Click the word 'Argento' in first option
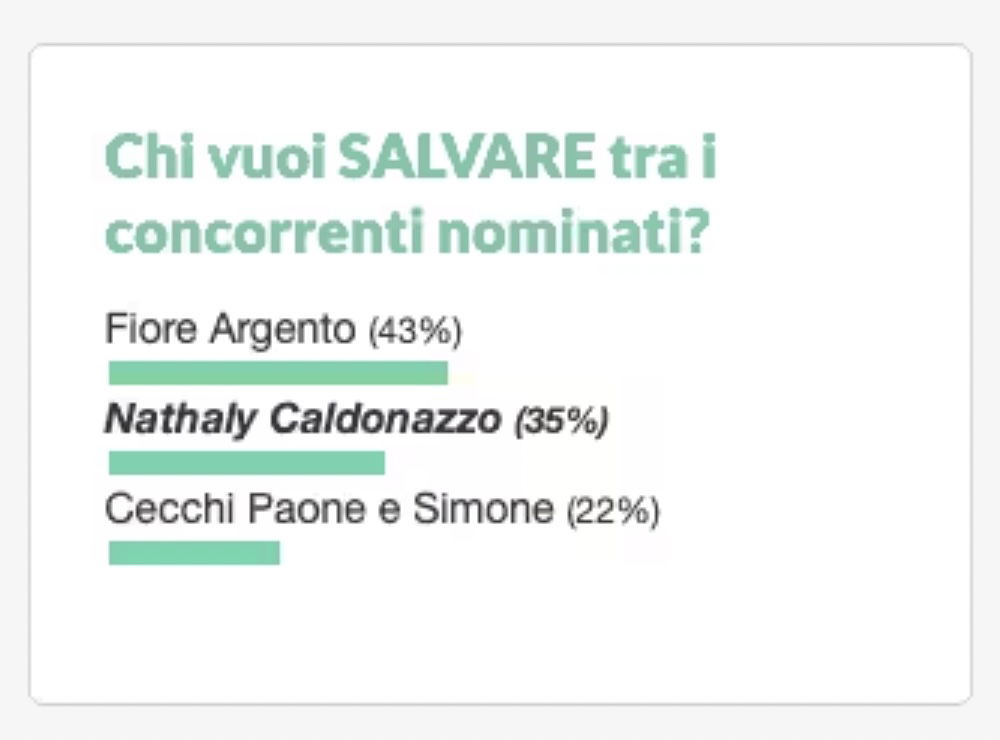1000x740 pixels. [x=283, y=331]
